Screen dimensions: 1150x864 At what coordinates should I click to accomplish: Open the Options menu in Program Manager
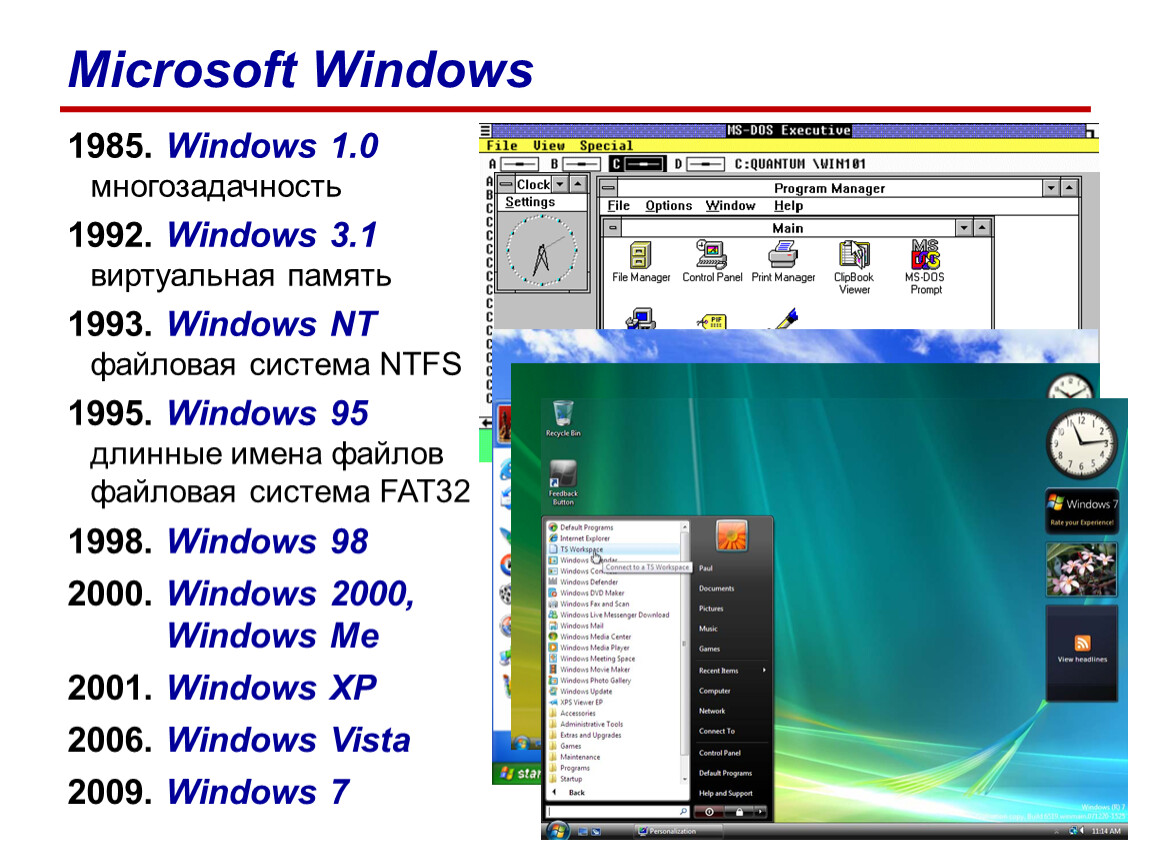coord(668,206)
